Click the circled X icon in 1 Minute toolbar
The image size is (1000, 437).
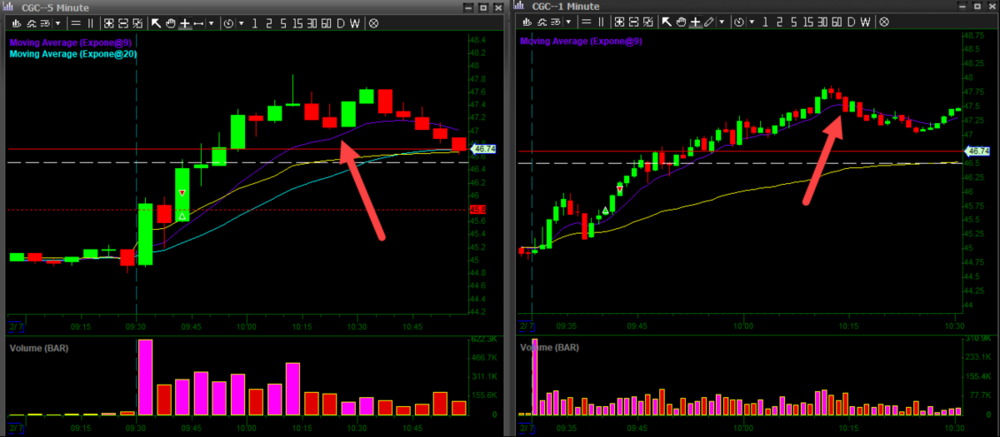(x=883, y=21)
